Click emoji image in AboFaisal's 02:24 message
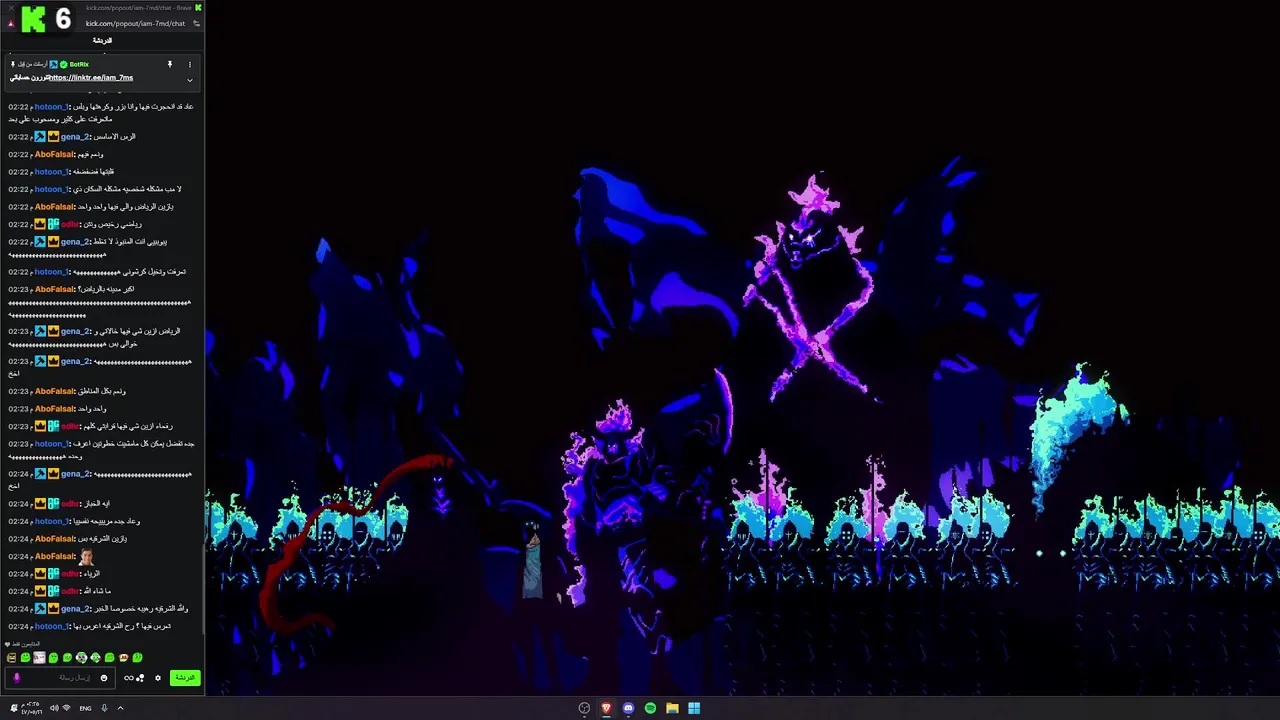Screen dimensions: 1280x720 click(87, 556)
